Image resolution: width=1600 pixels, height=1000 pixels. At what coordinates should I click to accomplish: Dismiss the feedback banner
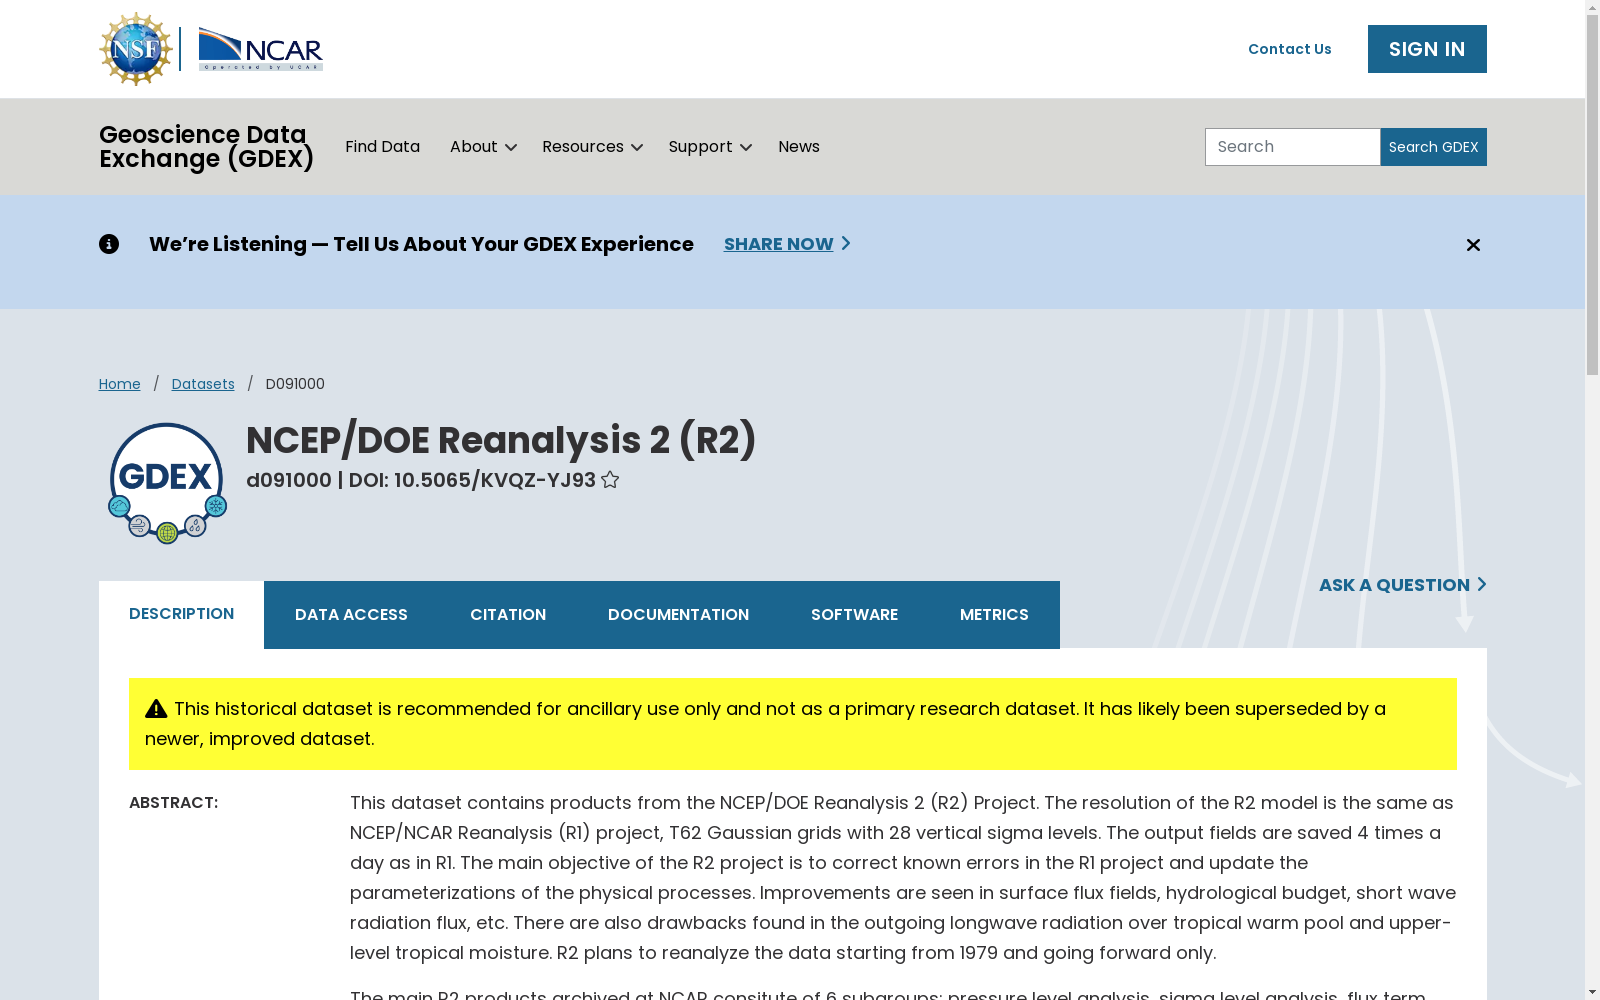pos(1473,245)
